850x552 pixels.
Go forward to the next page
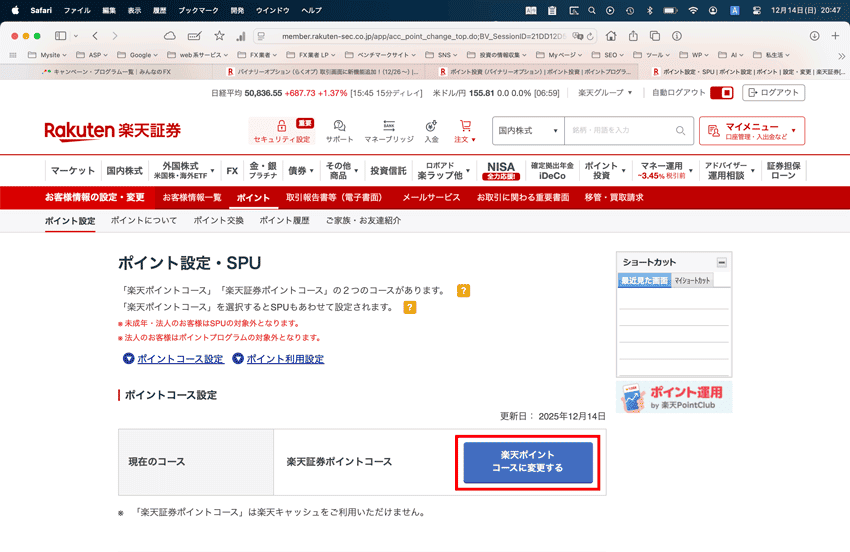click(x=114, y=36)
